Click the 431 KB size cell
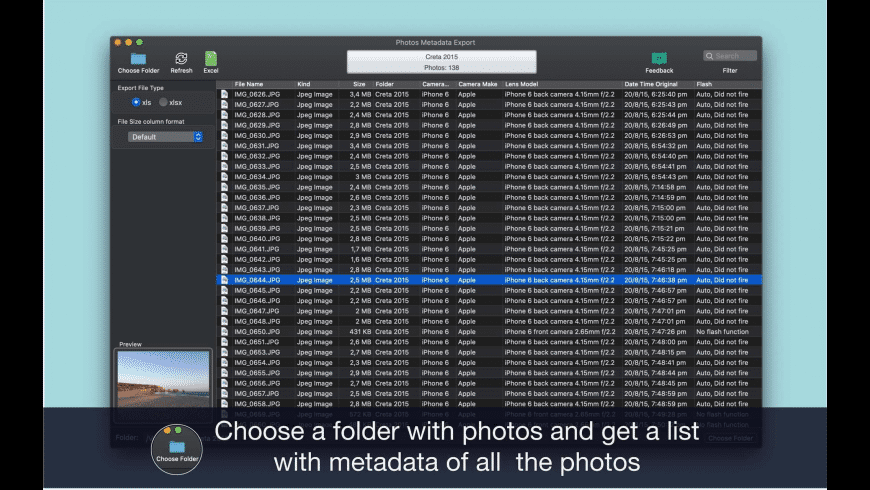 click(360, 332)
